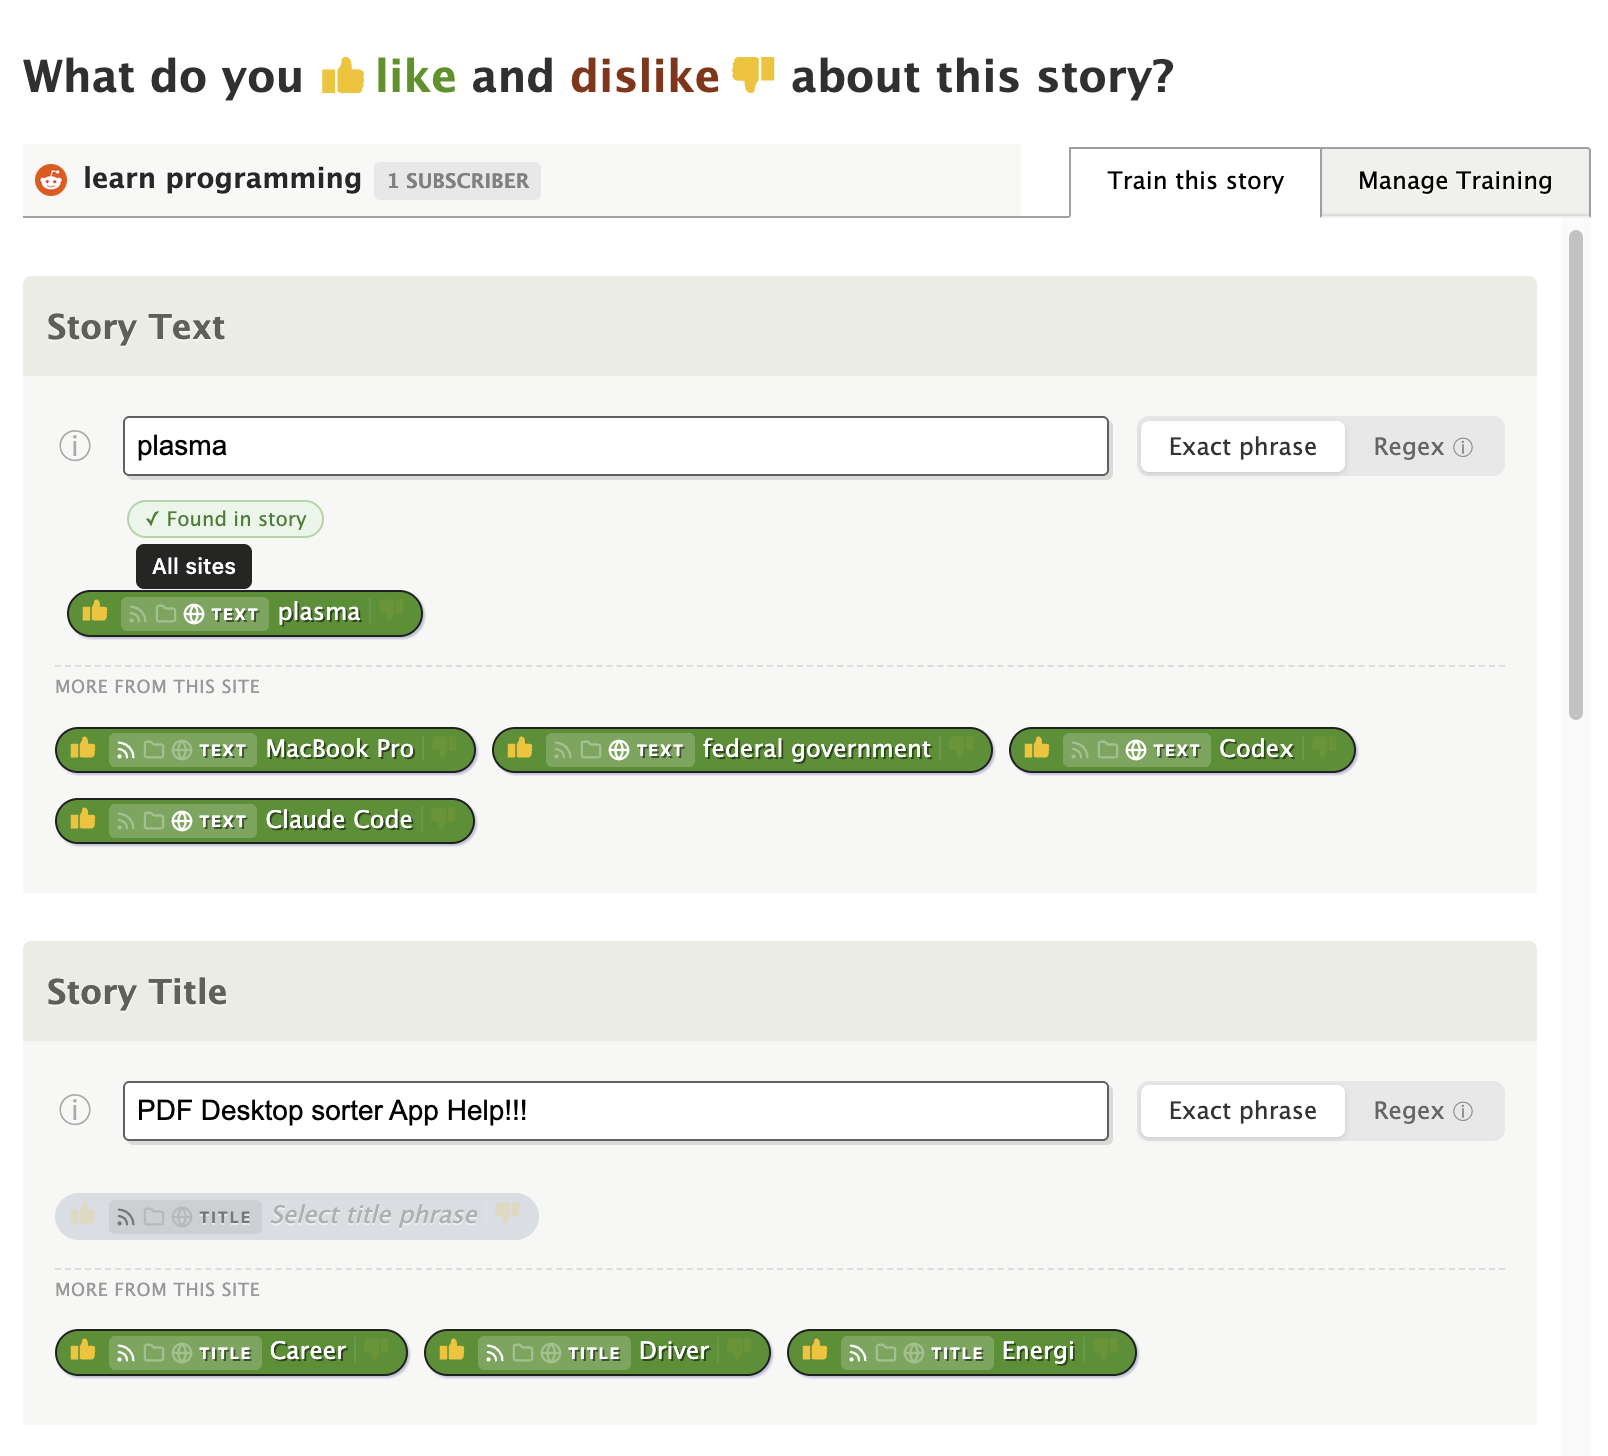Click the globe scope icon on federal government
The width and height of the screenshot is (1608, 1456).
pyautogui.click(x=619, y=750)
